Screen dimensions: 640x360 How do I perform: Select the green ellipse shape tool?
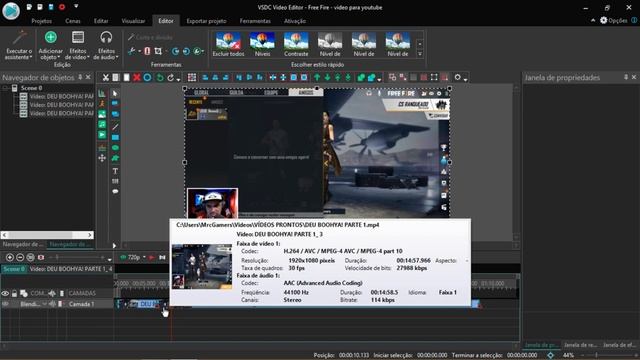pyautogui.click(x=115, y=148)
